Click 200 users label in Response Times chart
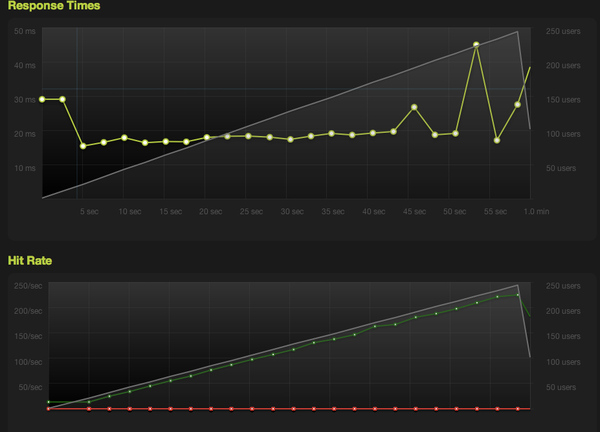The height and width of the screenshot is (432, 600). pyautogui.click(x=563, y=65)
